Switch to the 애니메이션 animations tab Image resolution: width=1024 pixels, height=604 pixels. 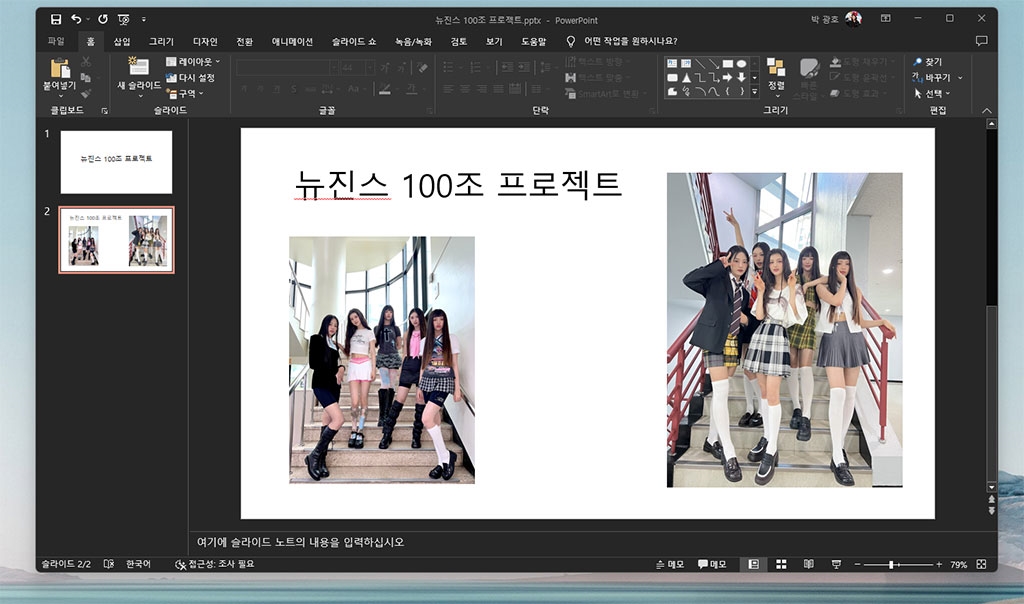pyautogui.click(x=292, y=41)
